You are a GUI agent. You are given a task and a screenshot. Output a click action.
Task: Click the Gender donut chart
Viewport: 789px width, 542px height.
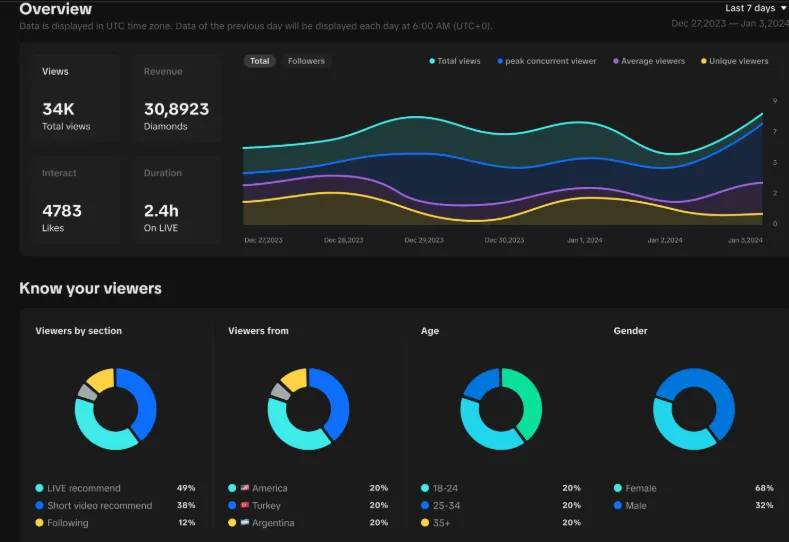pos(693,409)
